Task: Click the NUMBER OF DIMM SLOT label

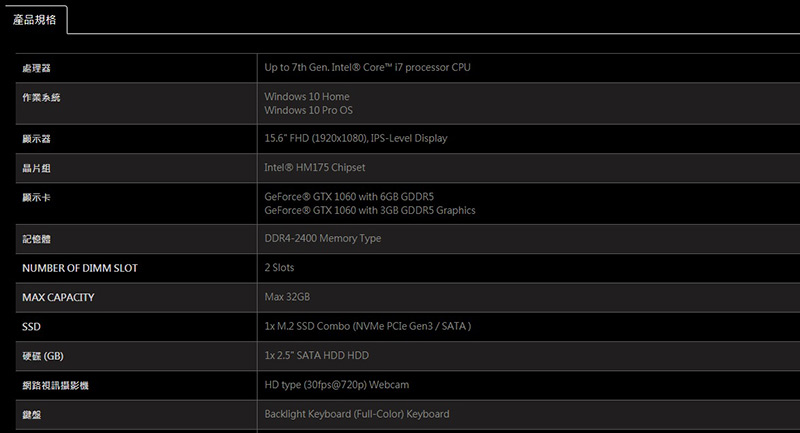Action: point(80,268)
